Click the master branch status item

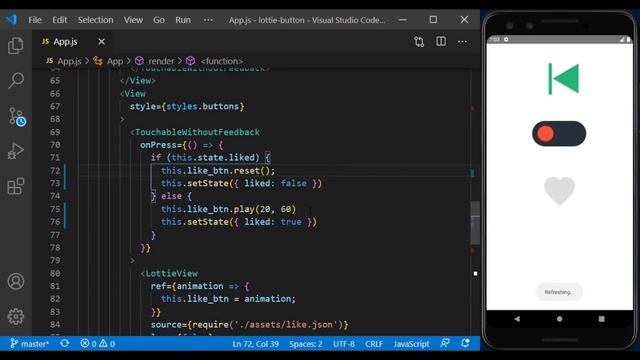pyautogui.click(x=29, y=344)
